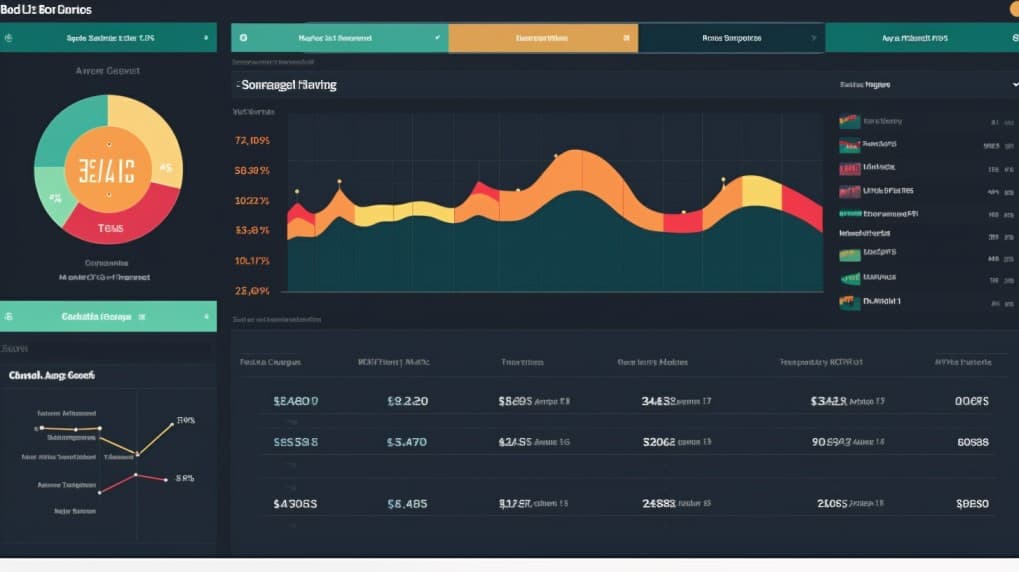The width and height of the screenshot is (1019, 572).
Task: Open the arrow on the dark teal third tab
Action: click(813, 38)
